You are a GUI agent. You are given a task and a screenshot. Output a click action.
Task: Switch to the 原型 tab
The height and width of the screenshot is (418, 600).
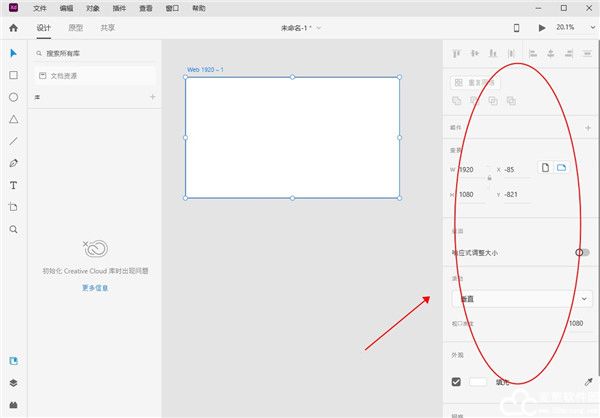76,28
